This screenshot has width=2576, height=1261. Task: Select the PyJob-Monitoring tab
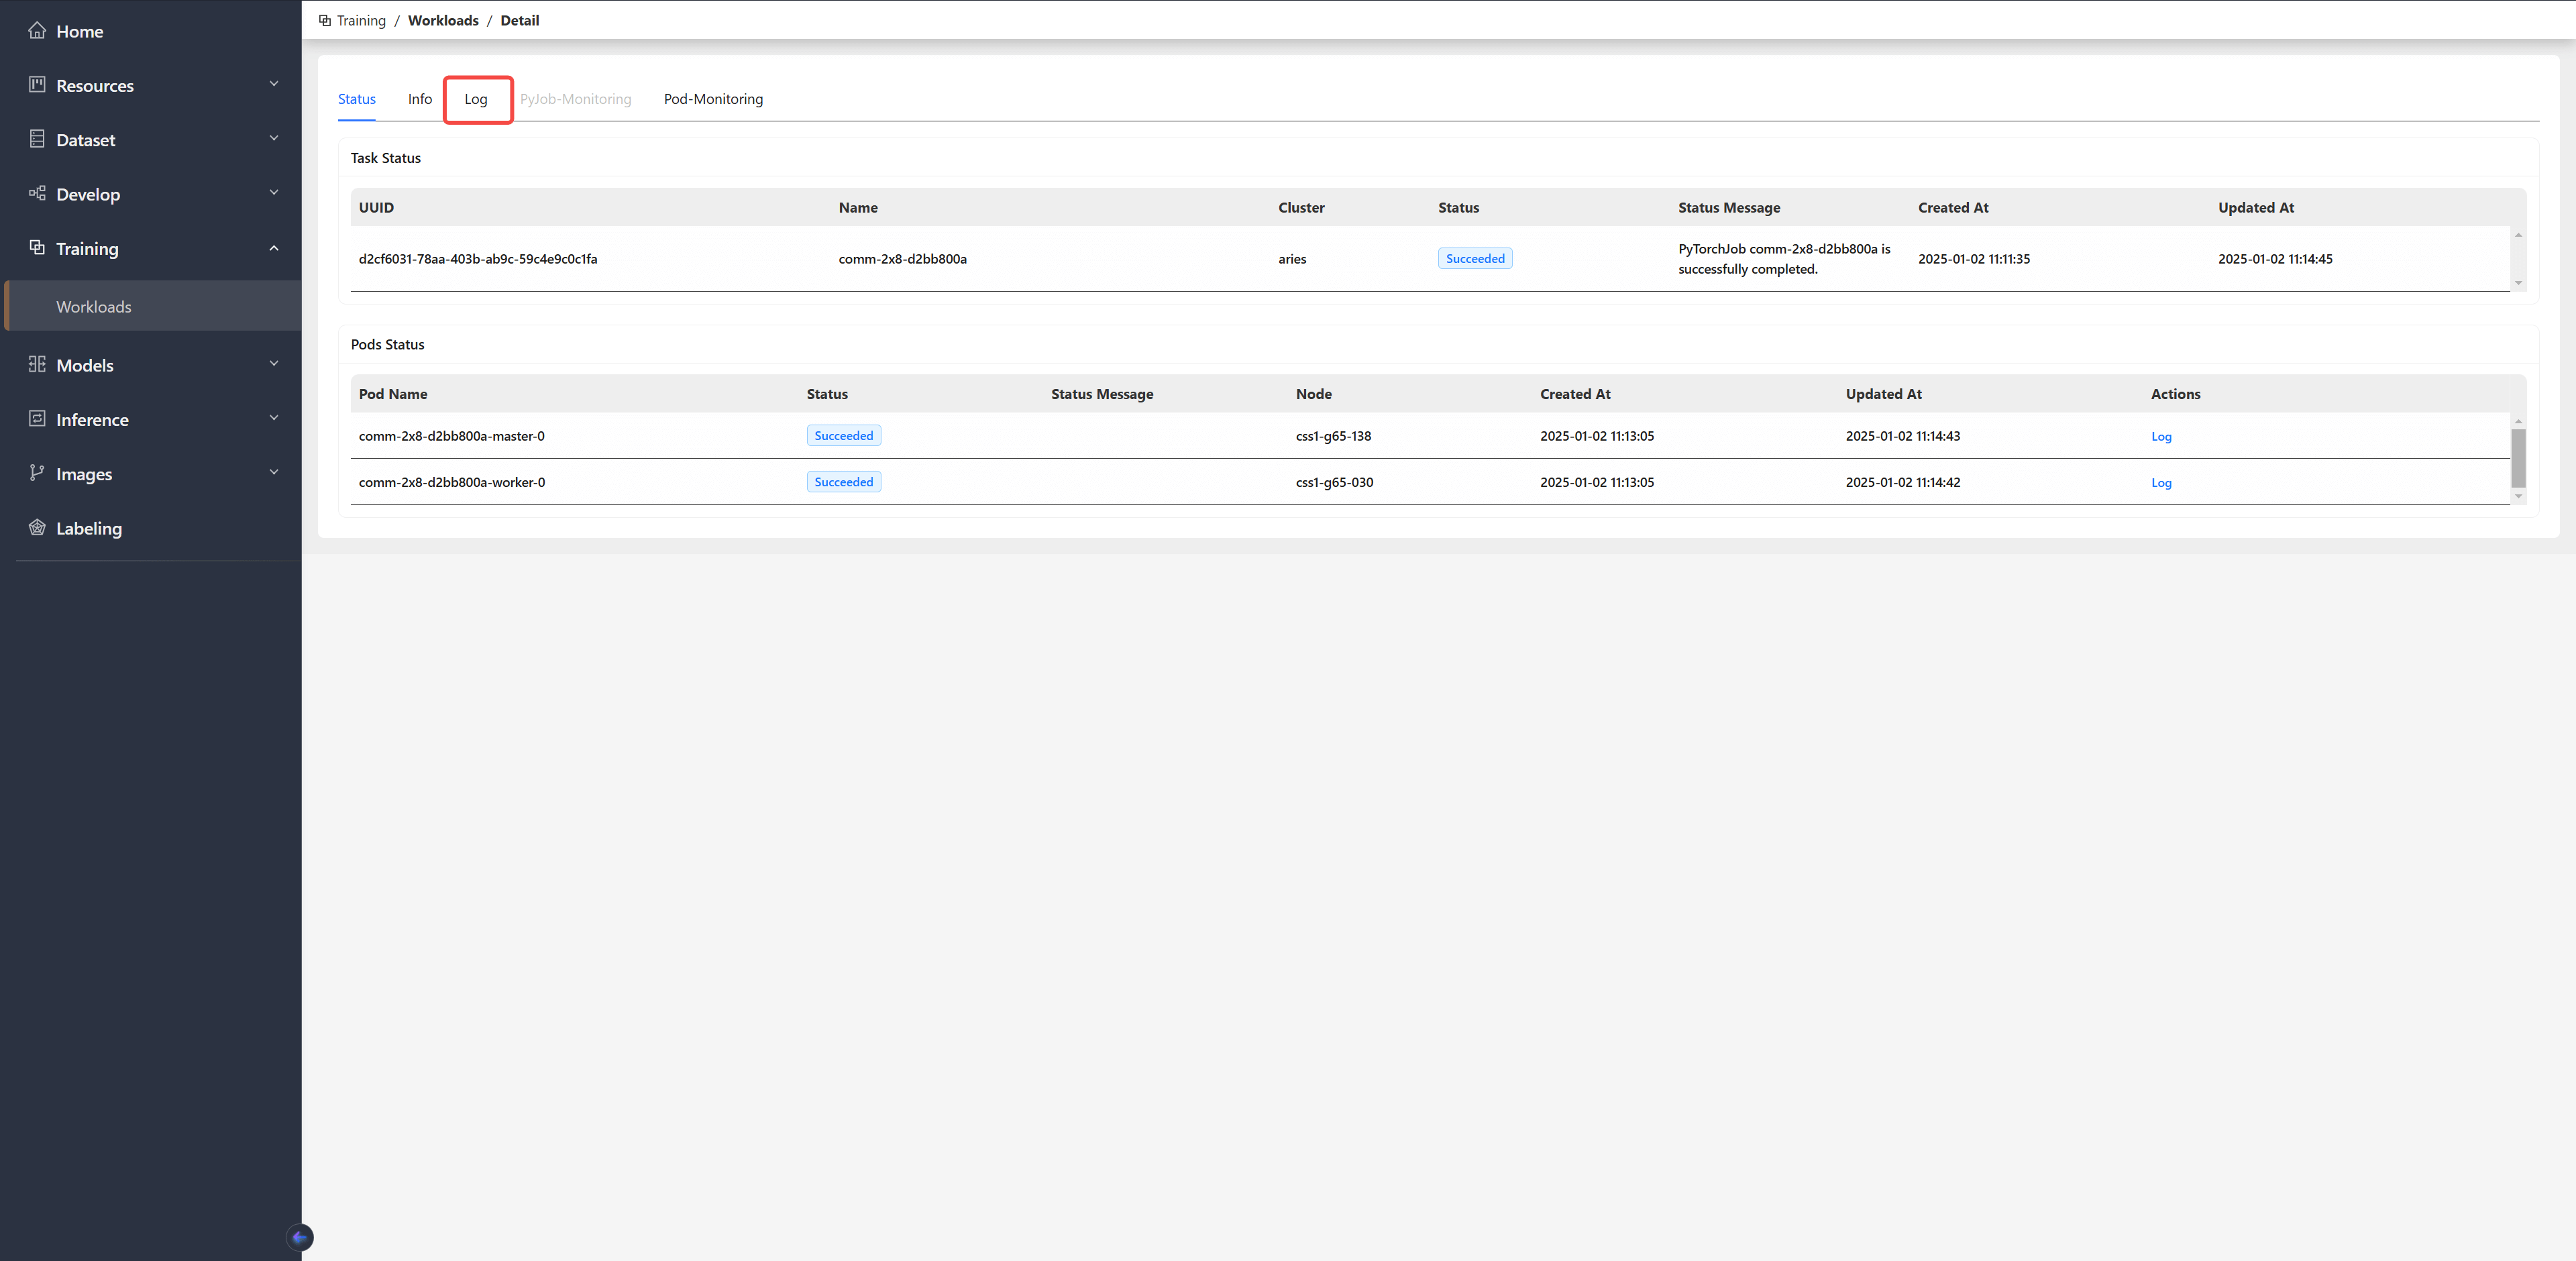576,99
